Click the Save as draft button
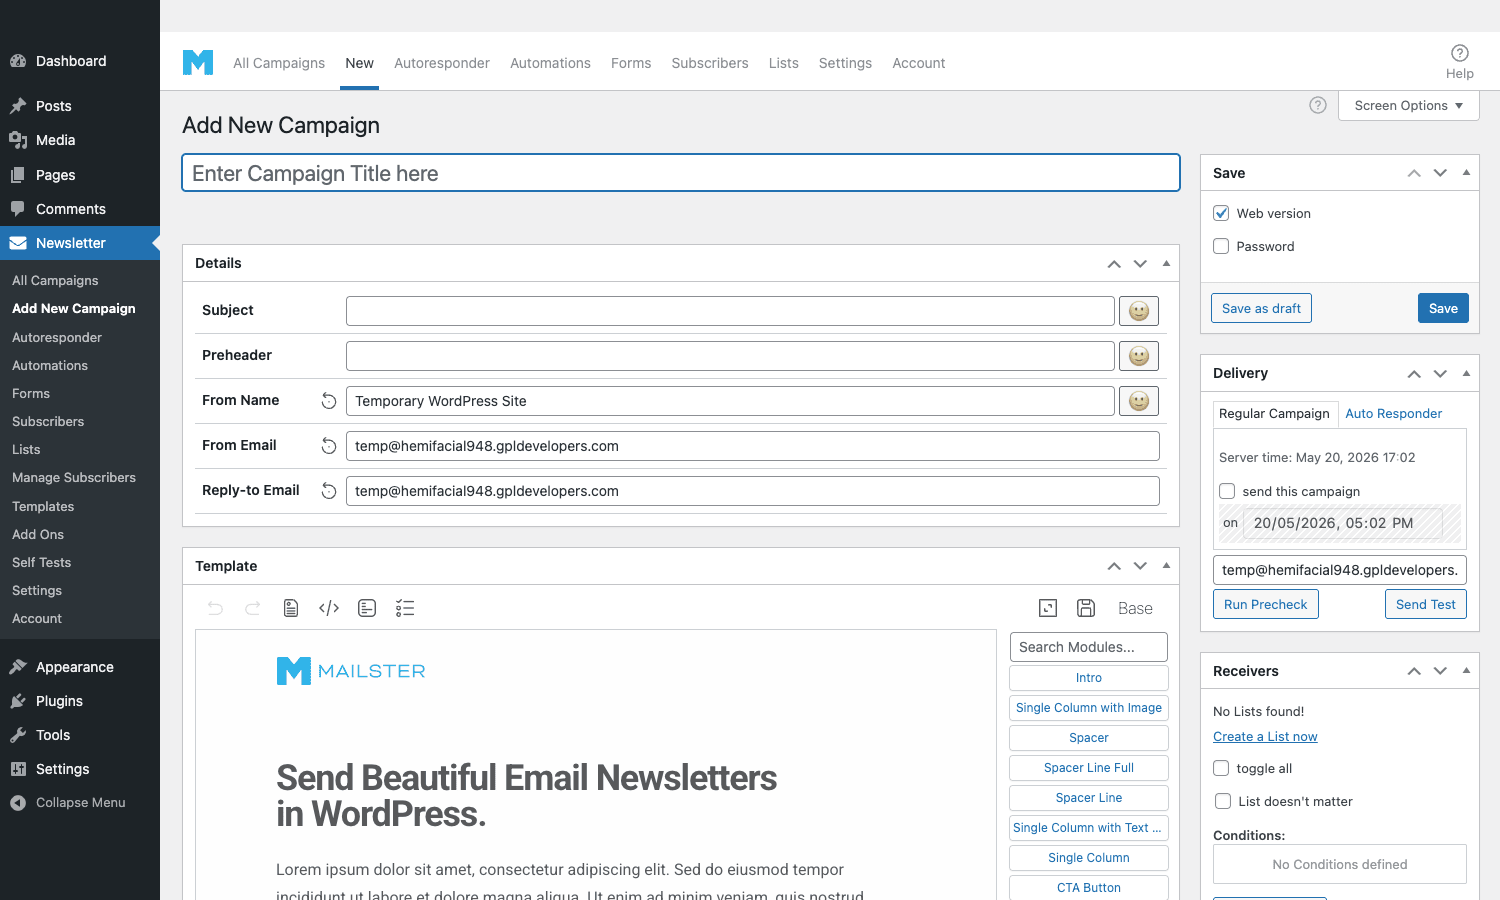 click(x=1261, y=308)
